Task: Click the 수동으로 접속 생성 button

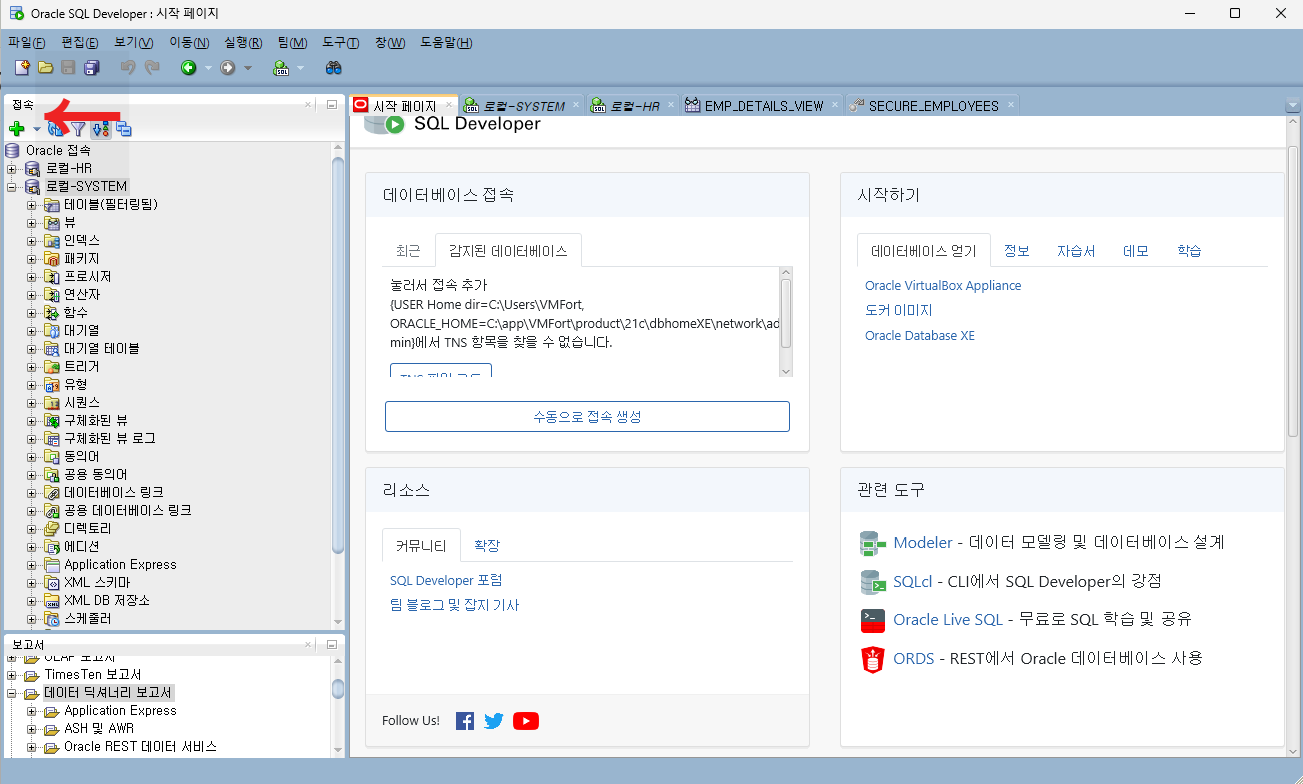Action: point(587,416)
